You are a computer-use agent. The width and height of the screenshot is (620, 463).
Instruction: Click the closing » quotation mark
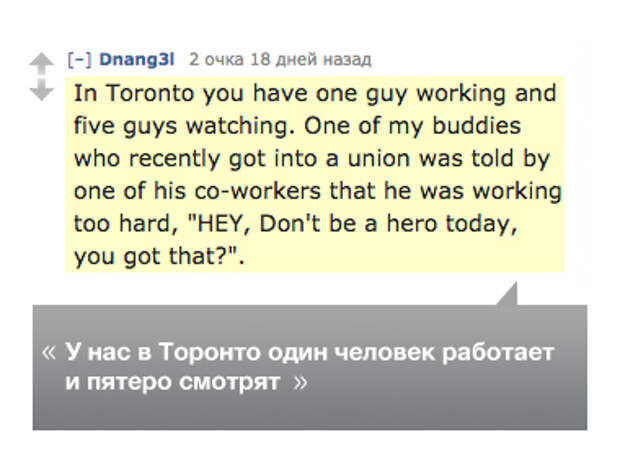pyautogui.click(x=300, y=382)
